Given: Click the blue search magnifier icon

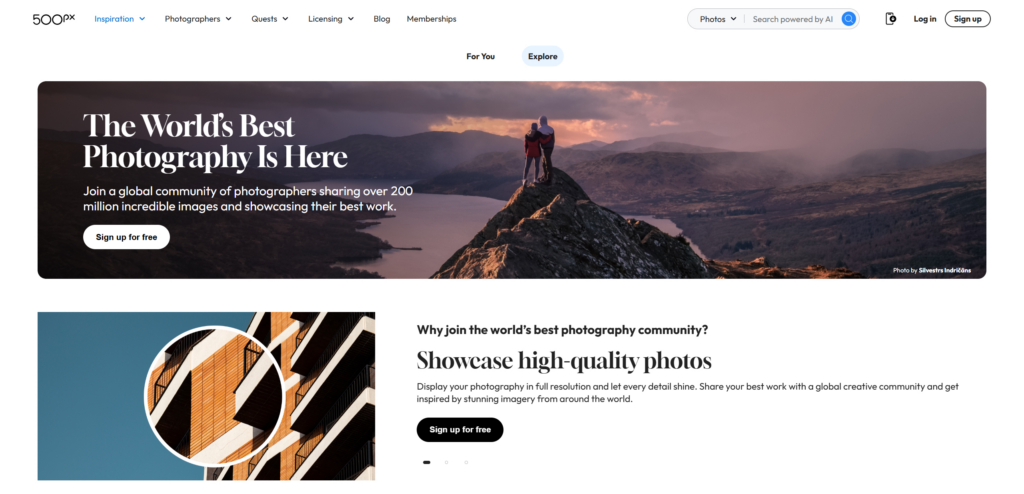Looking at the screenshot, I should click(848, 19).
